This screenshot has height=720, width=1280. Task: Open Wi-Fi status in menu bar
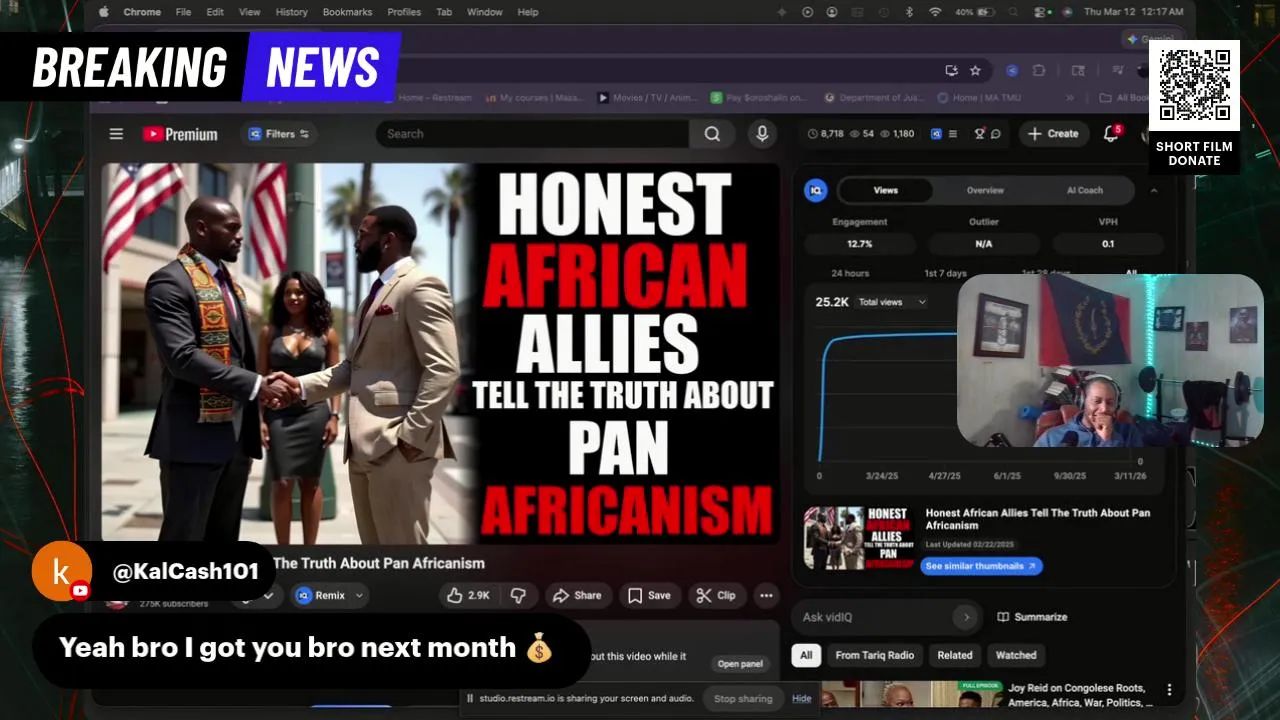pos(935,12)
